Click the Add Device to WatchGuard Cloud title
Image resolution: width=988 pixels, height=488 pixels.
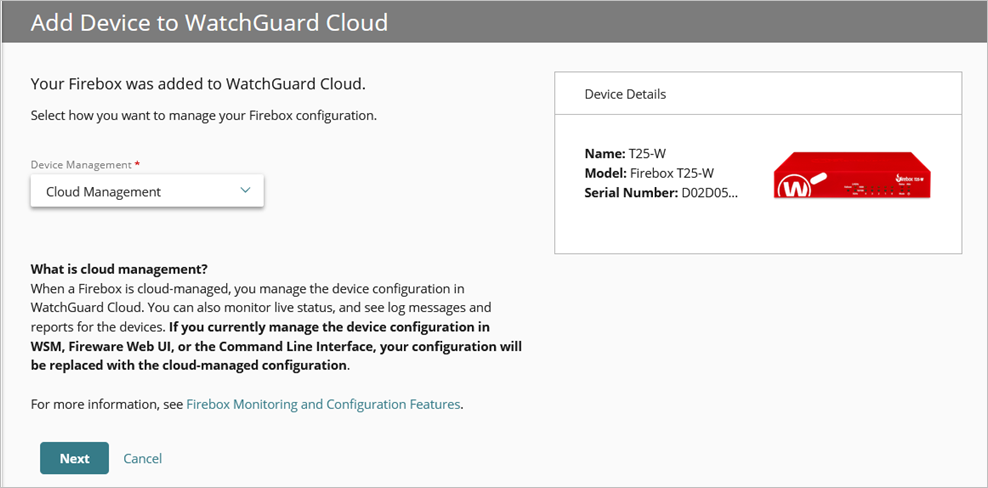pyautogui.click(x=209, y=22)
